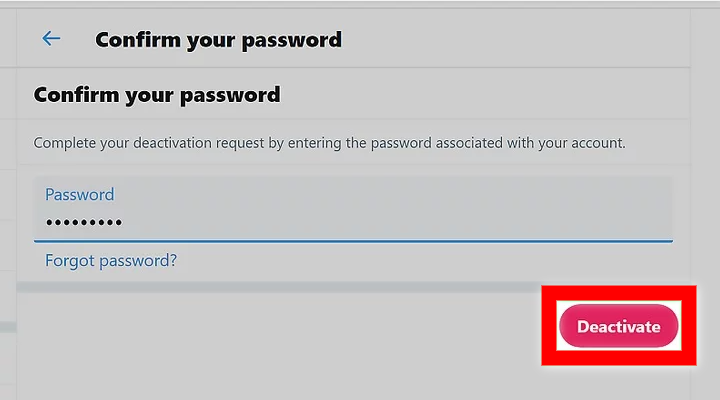Click the narrow left sidebar strip

[x=8, y=204]
